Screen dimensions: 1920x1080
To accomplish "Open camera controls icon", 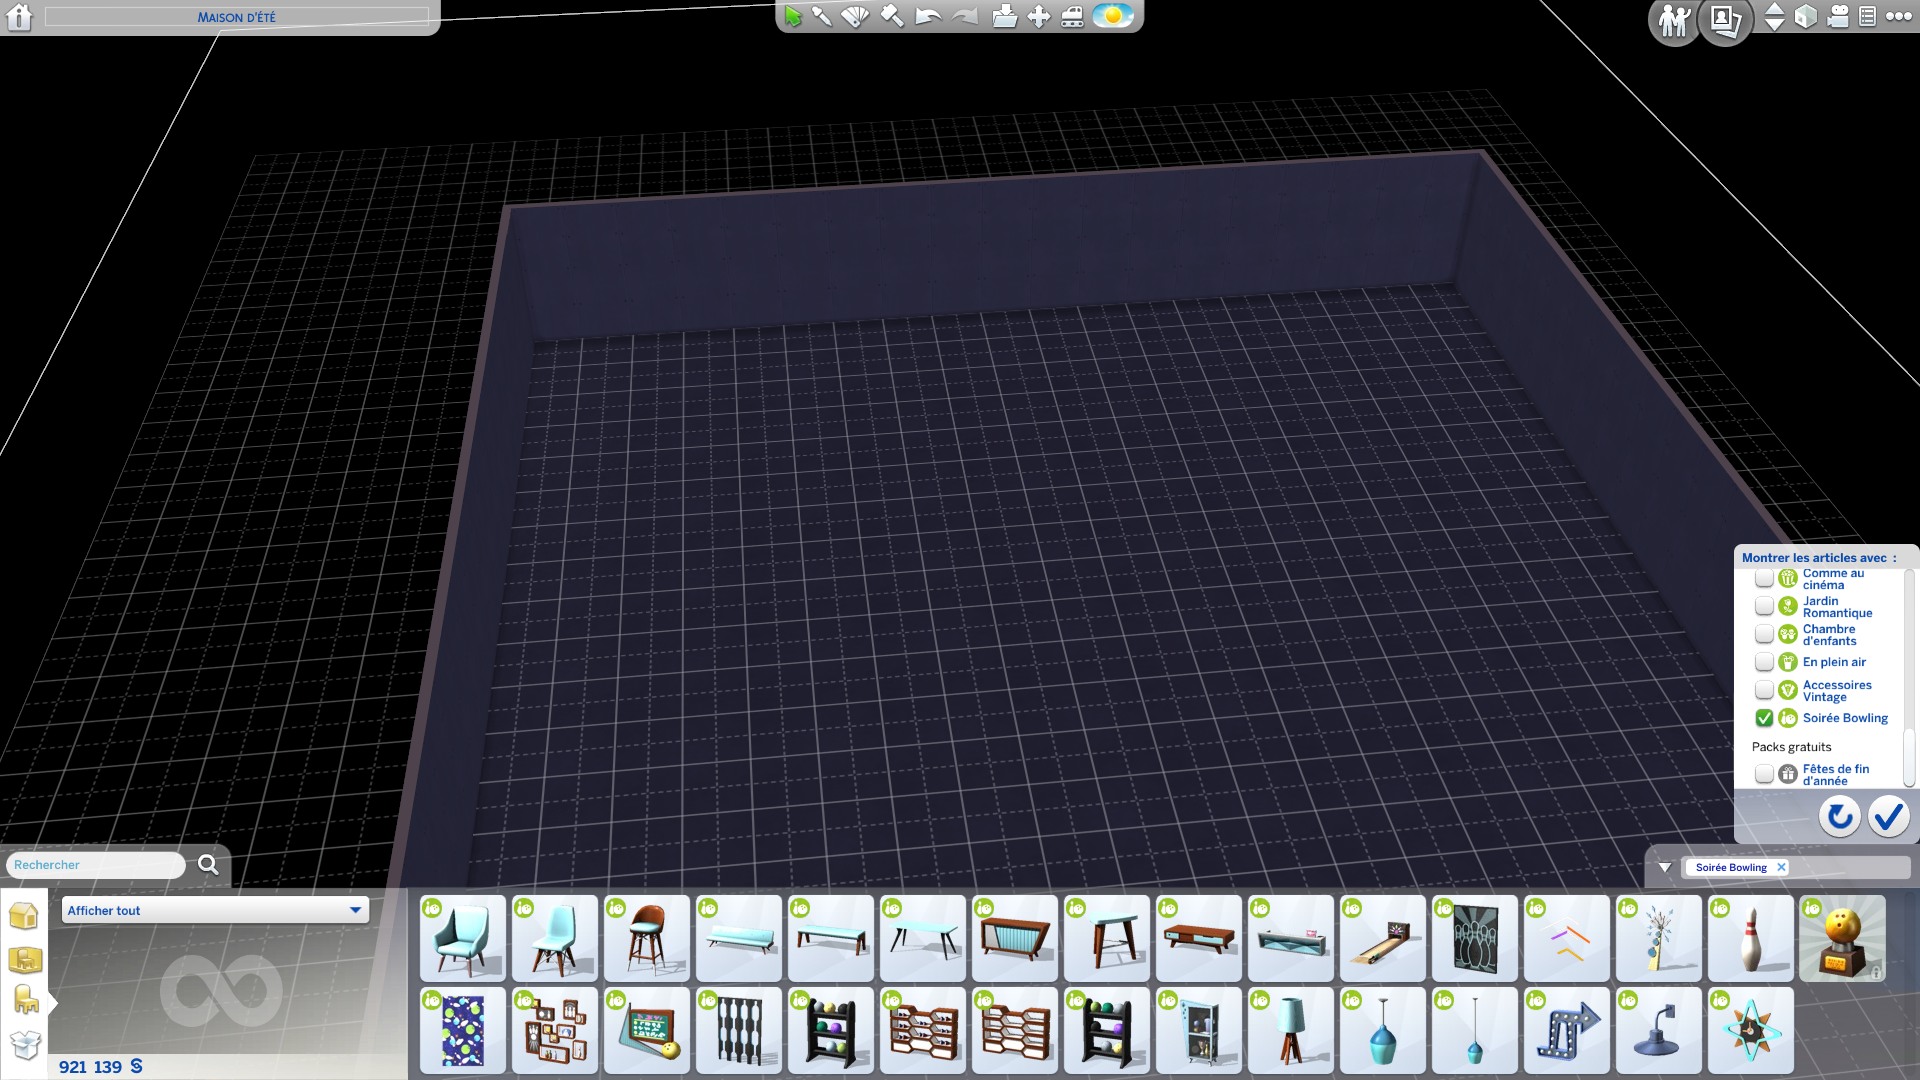I will [x=1838, y=17].
